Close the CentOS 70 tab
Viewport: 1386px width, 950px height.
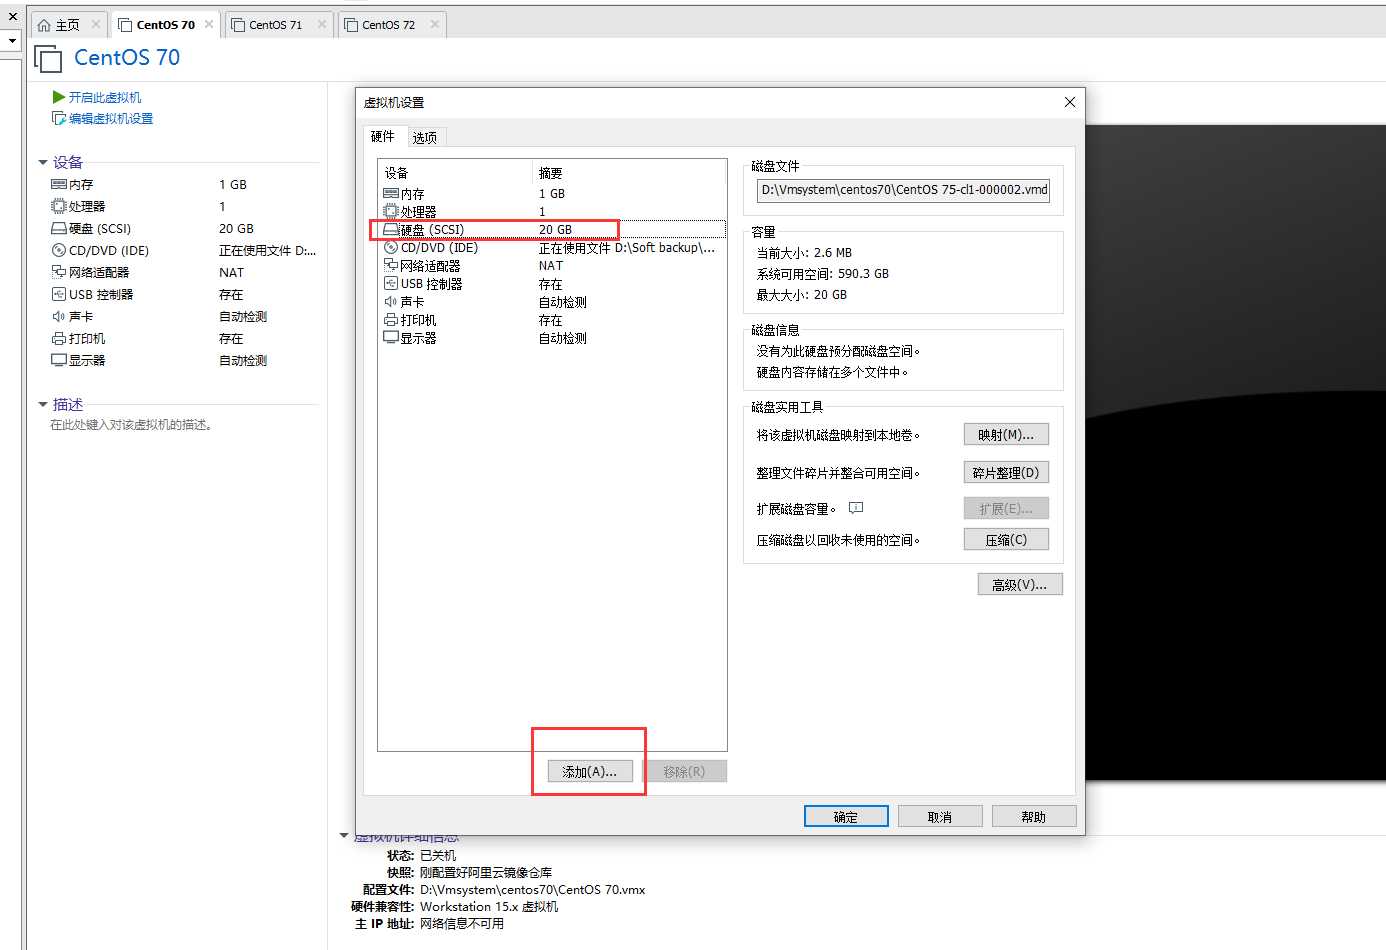point(208,24)
